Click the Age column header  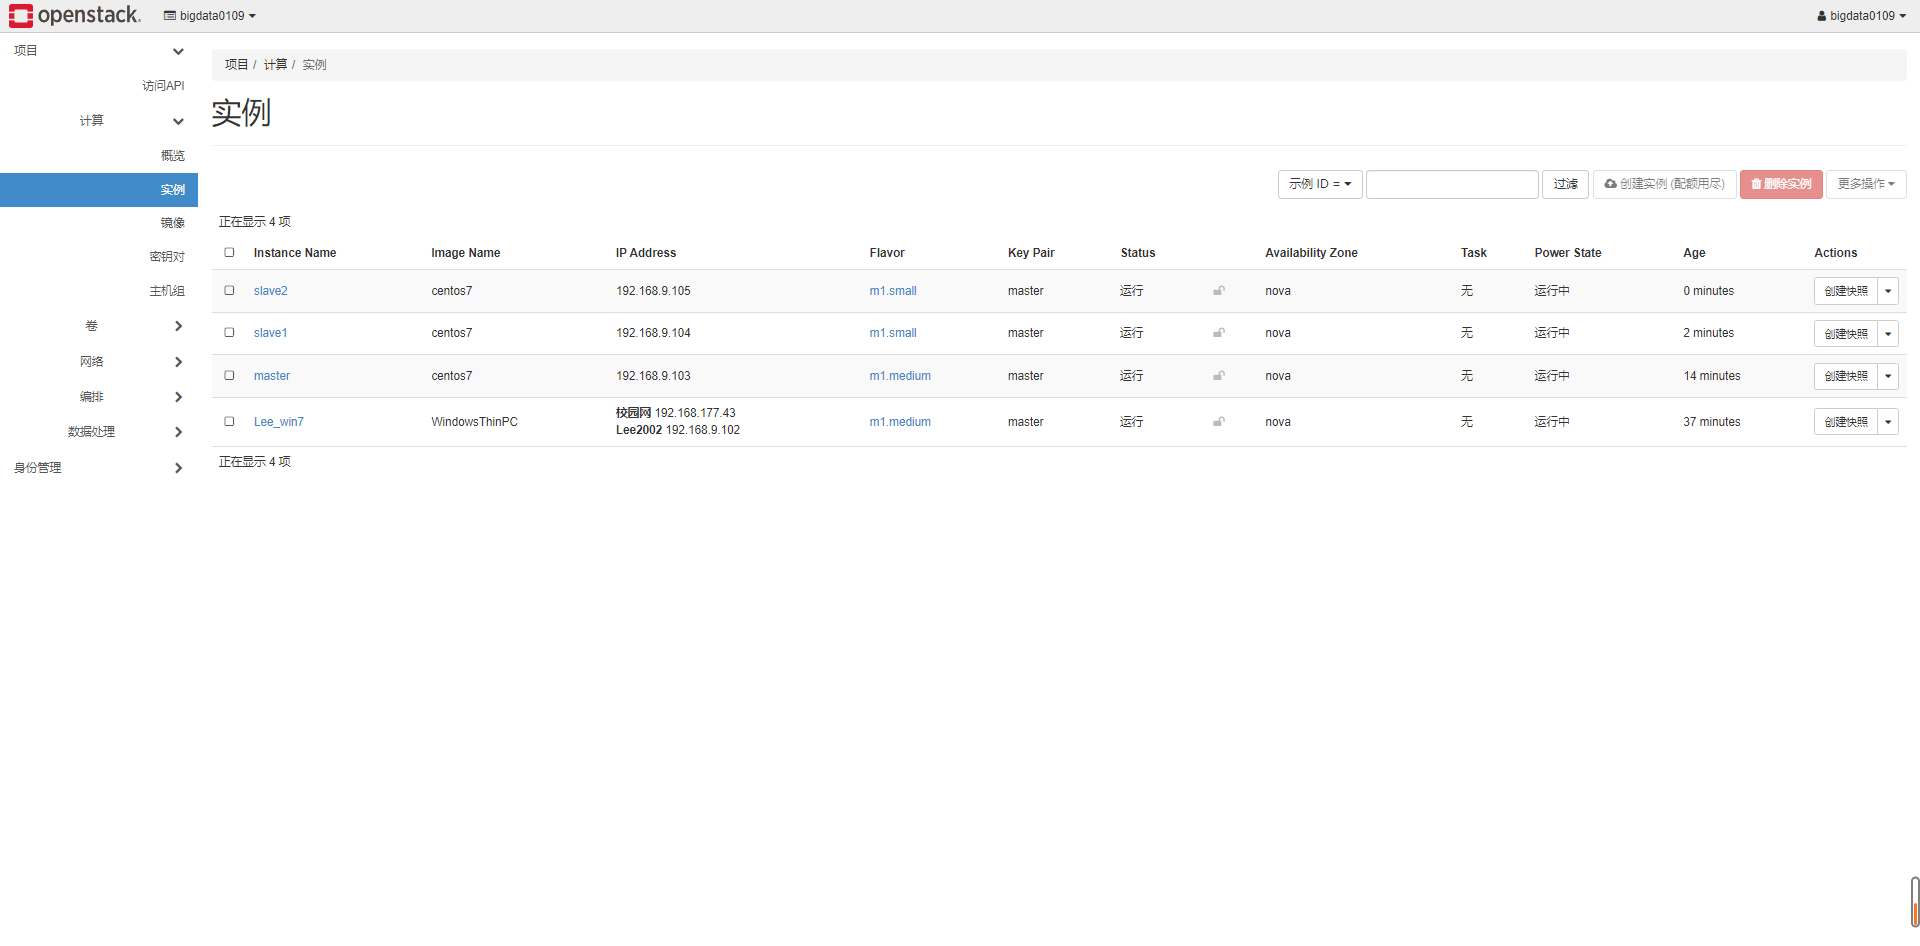pyautogui.click(x=1694, y=253)
